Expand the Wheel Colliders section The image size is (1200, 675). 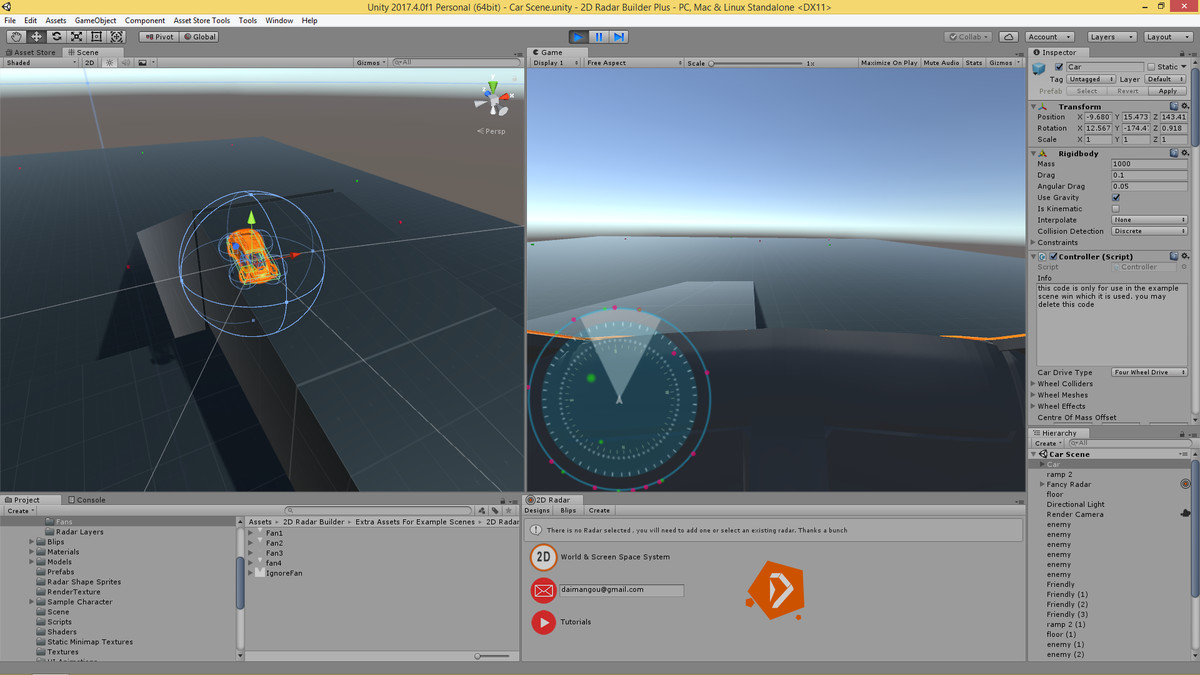[x=1033, y=383]
